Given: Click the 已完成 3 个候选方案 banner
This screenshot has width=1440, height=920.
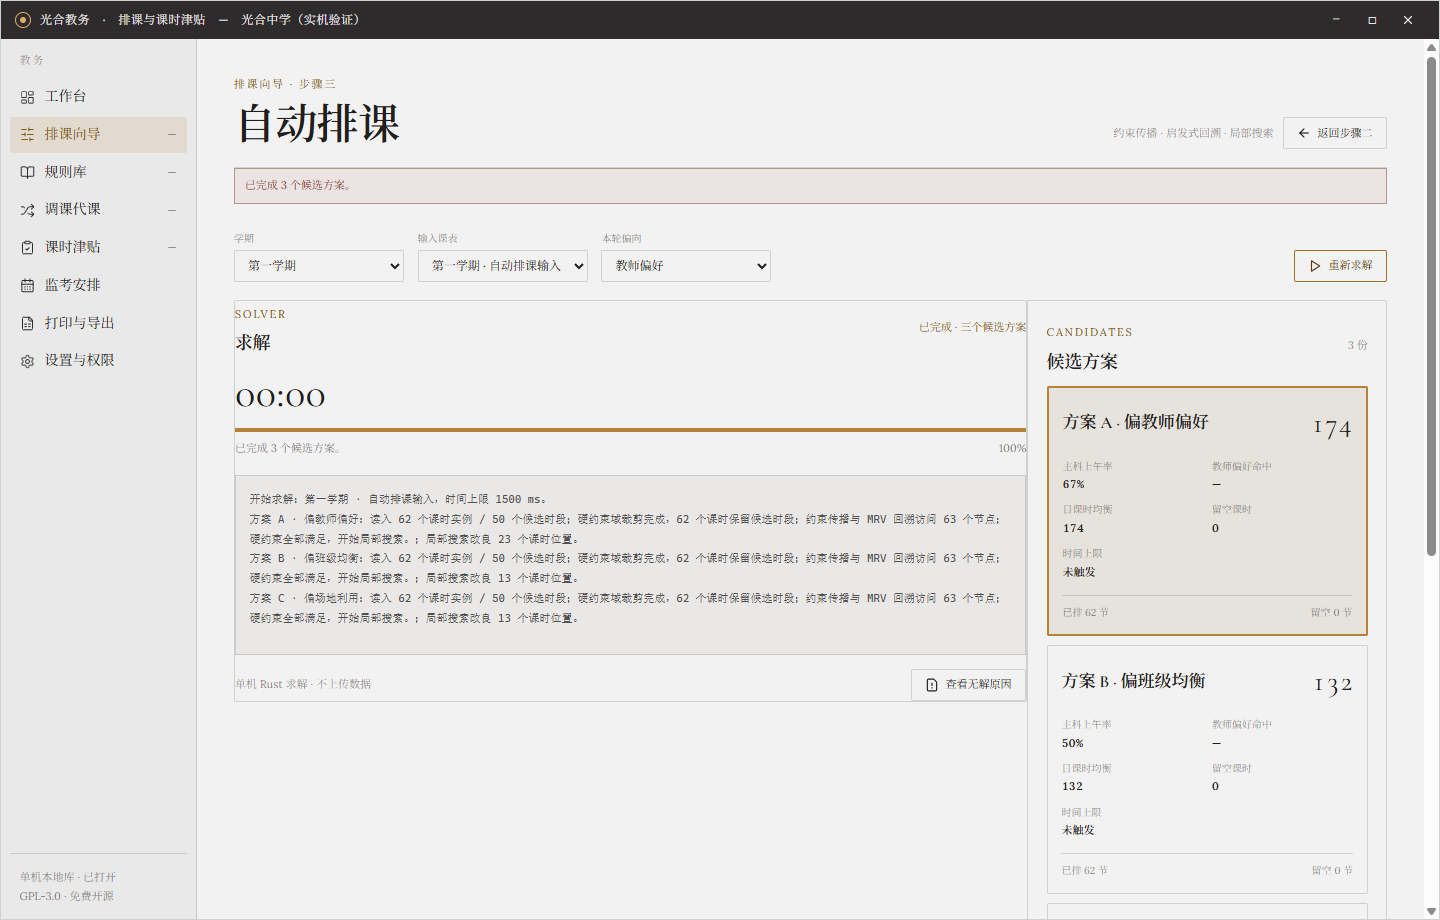Looking at the screenshot, I should coord(810,186).
